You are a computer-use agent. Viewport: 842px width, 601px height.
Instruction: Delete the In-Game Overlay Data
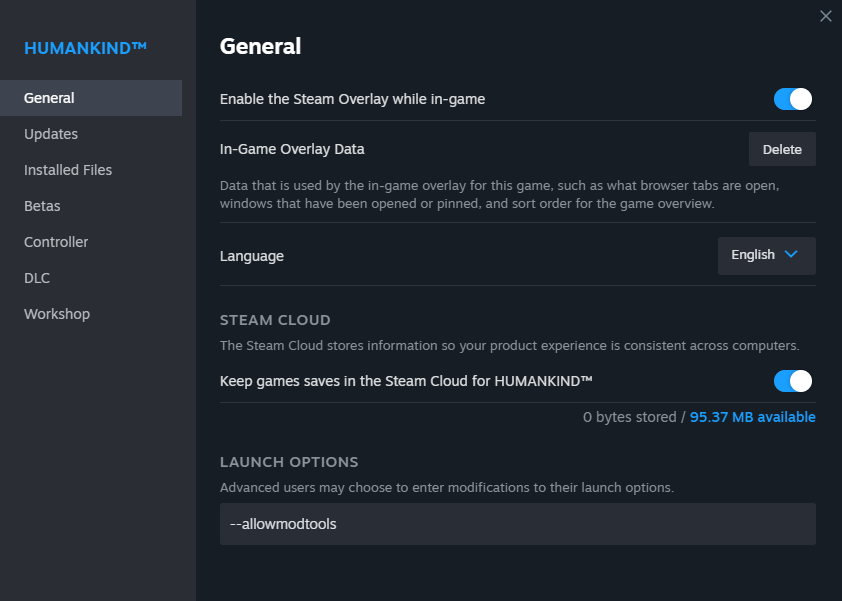coord(782,149)
